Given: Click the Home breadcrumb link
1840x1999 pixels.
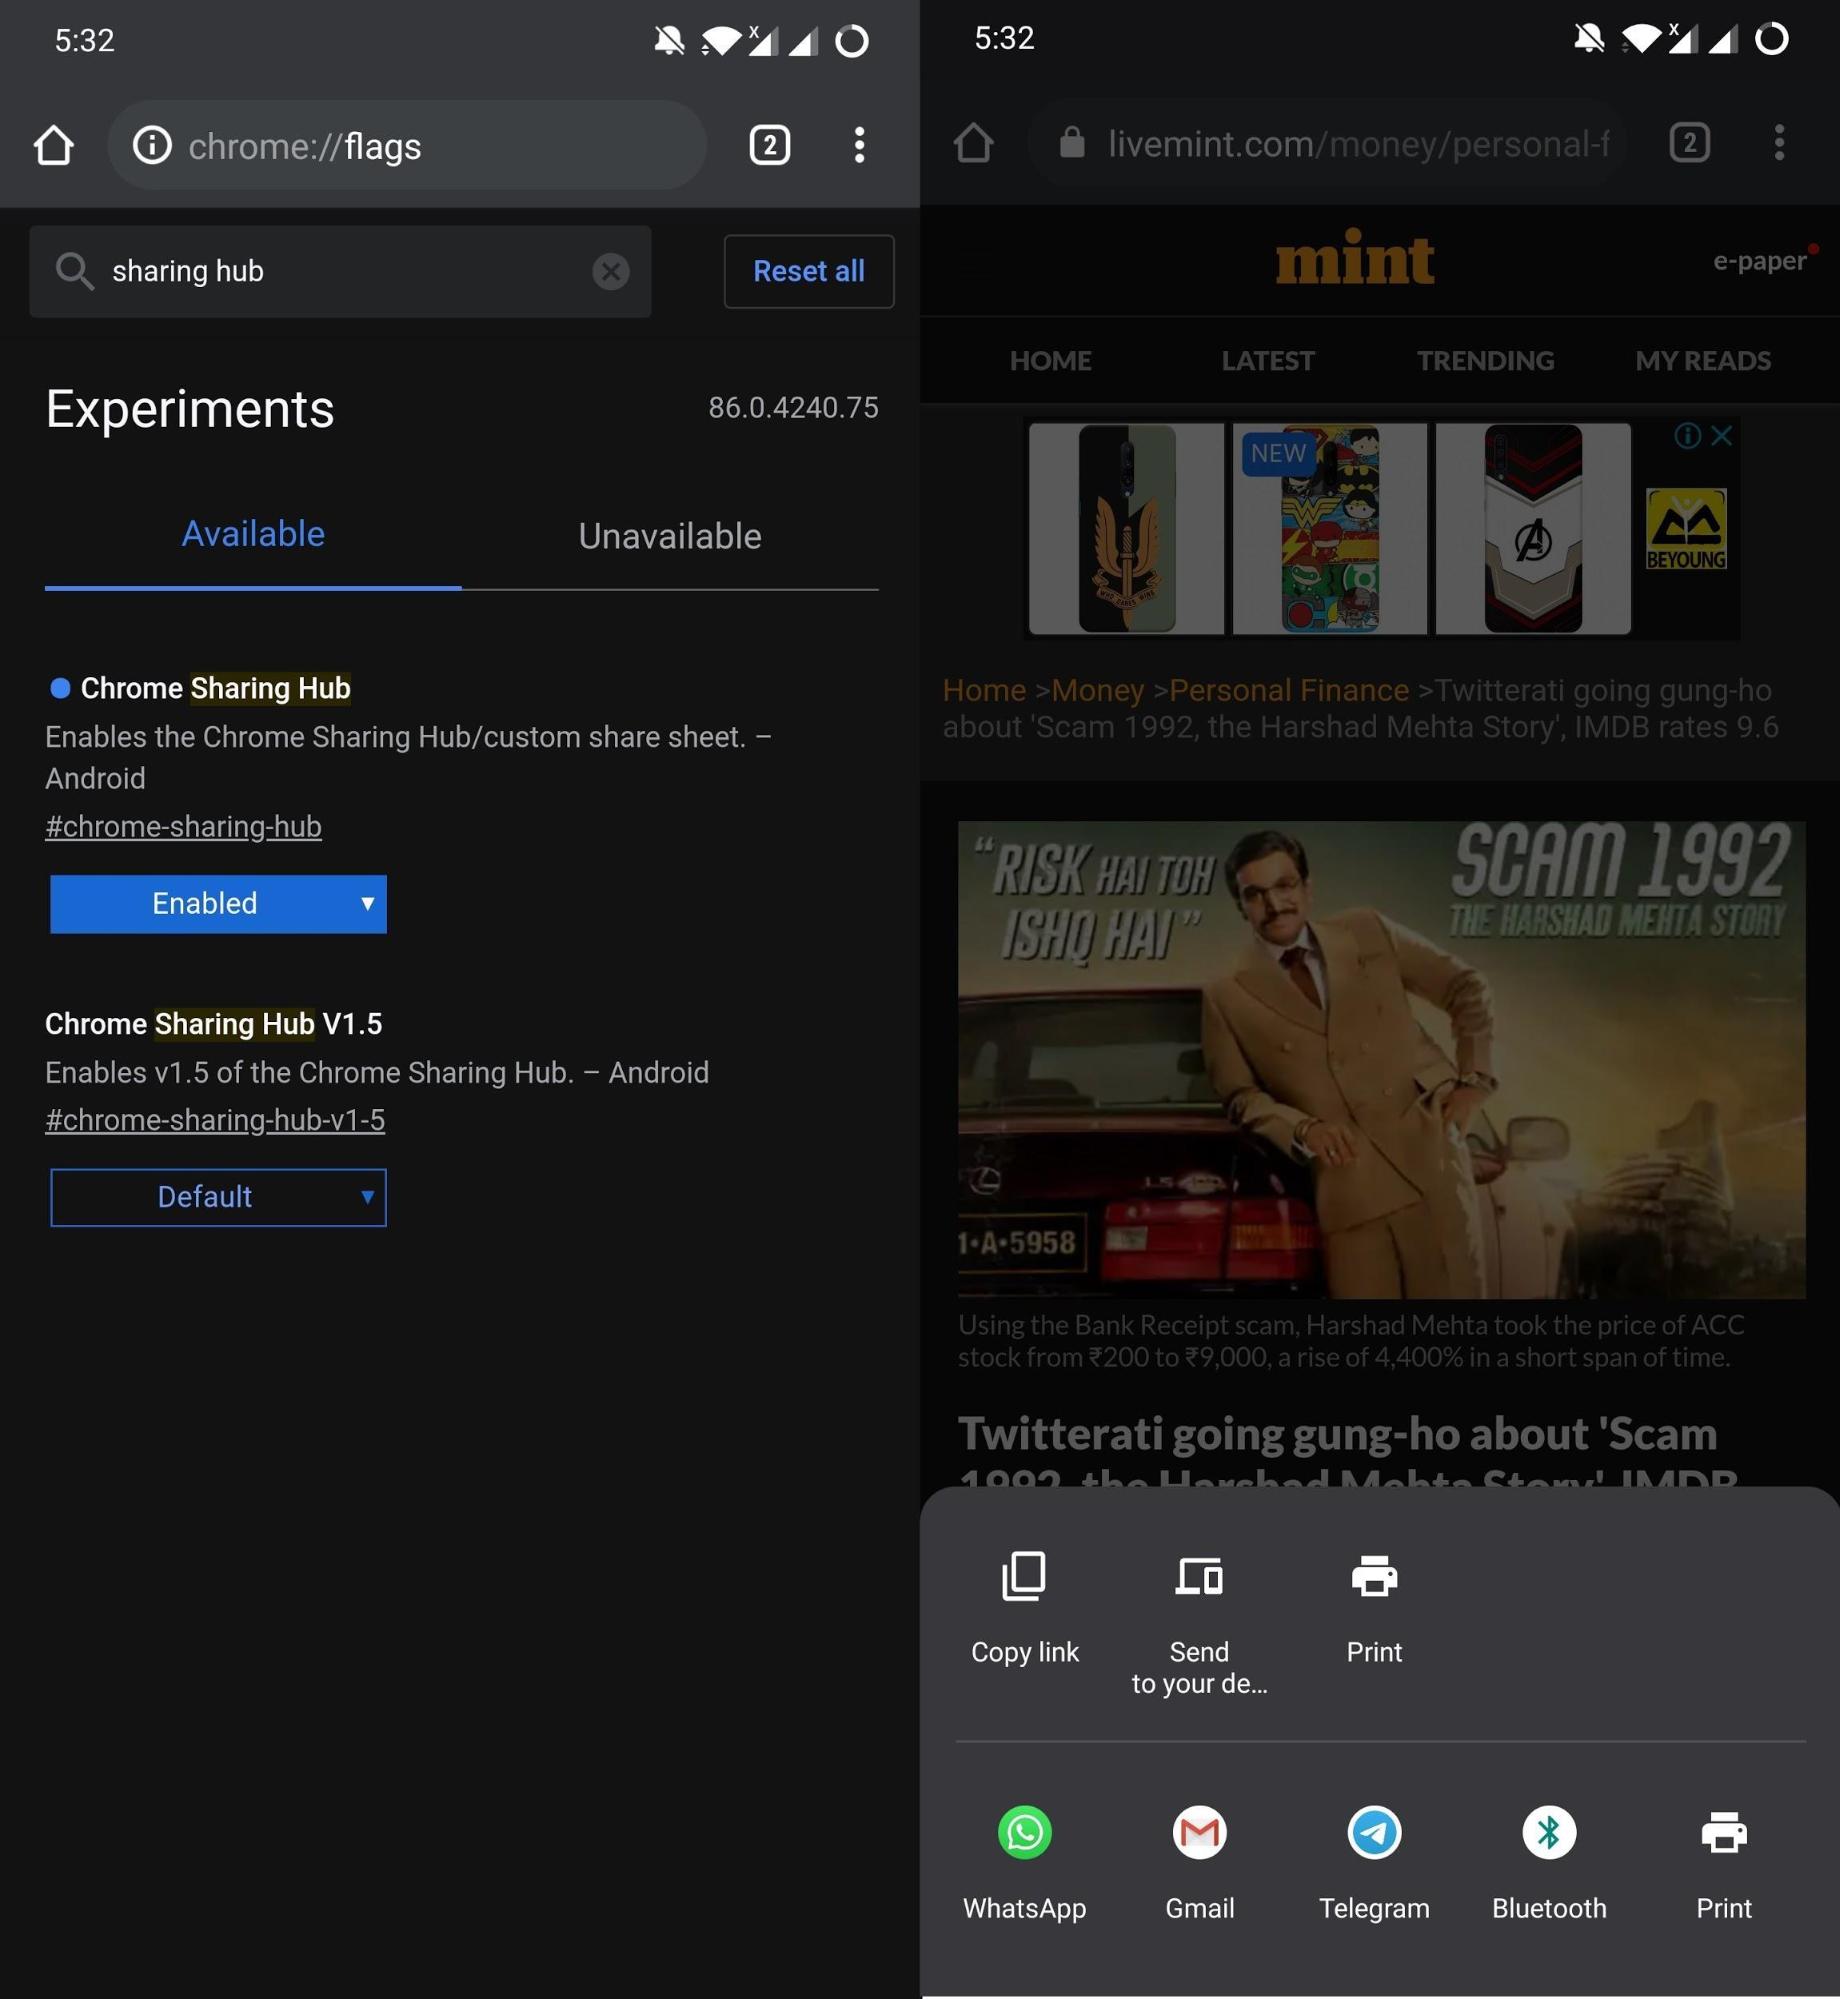Looking at the screenshot, I should (984, 690).
